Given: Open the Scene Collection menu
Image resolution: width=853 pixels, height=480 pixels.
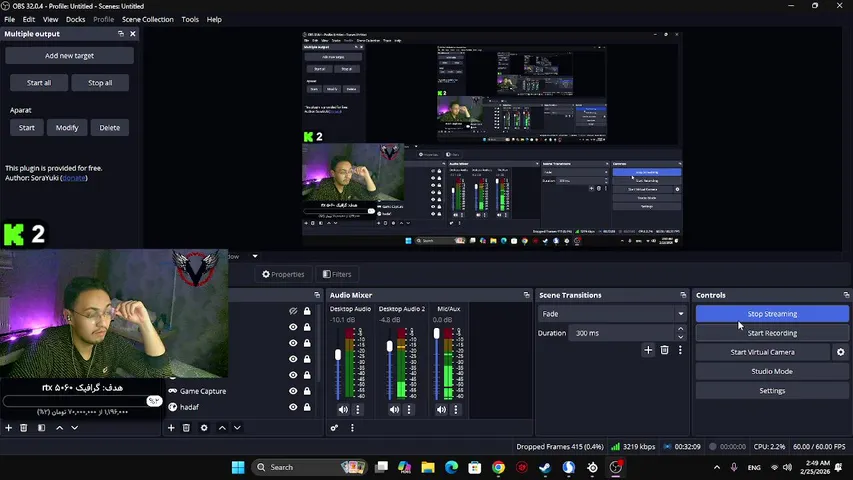Looking at the screenshot, I should coord(147,19).
